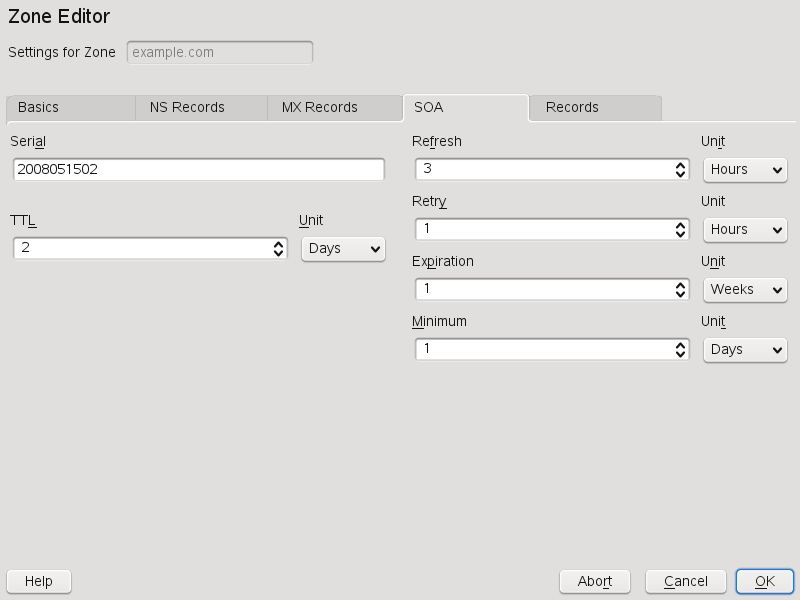
Task: Select the MX Records tab
Action: tap(334, 108)
